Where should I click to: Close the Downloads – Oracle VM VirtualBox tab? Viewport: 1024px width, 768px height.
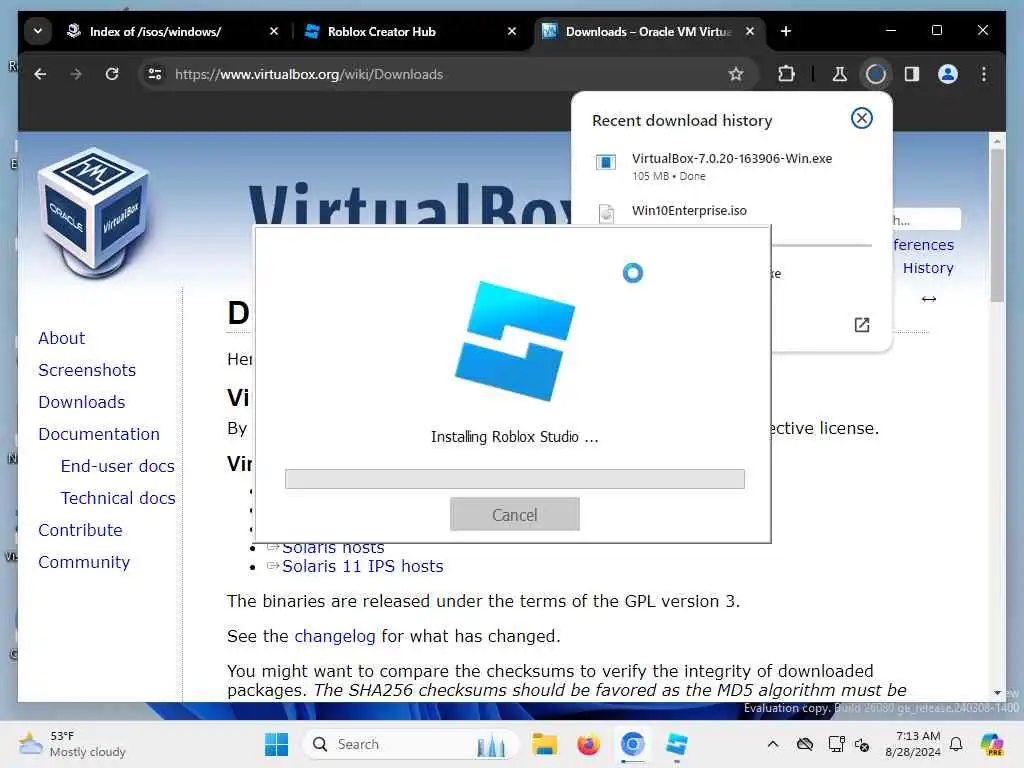pyautogui.click(x=750, y=31)
